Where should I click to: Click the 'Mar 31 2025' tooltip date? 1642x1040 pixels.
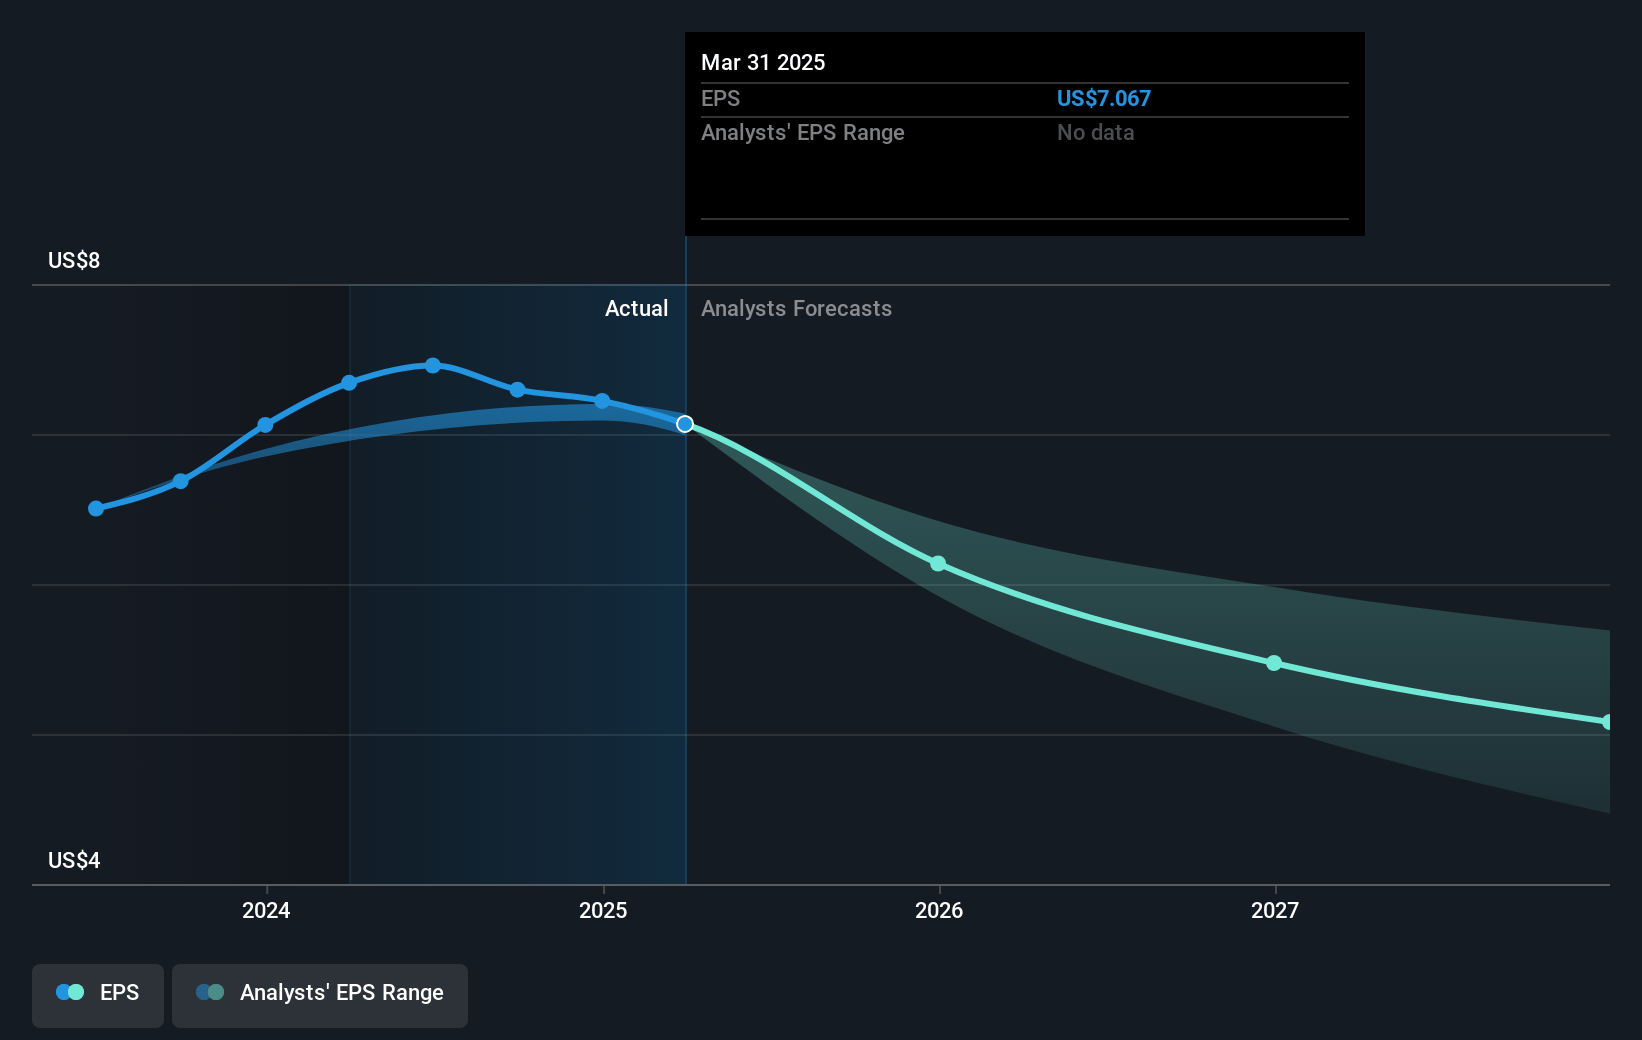click(763, 62)
